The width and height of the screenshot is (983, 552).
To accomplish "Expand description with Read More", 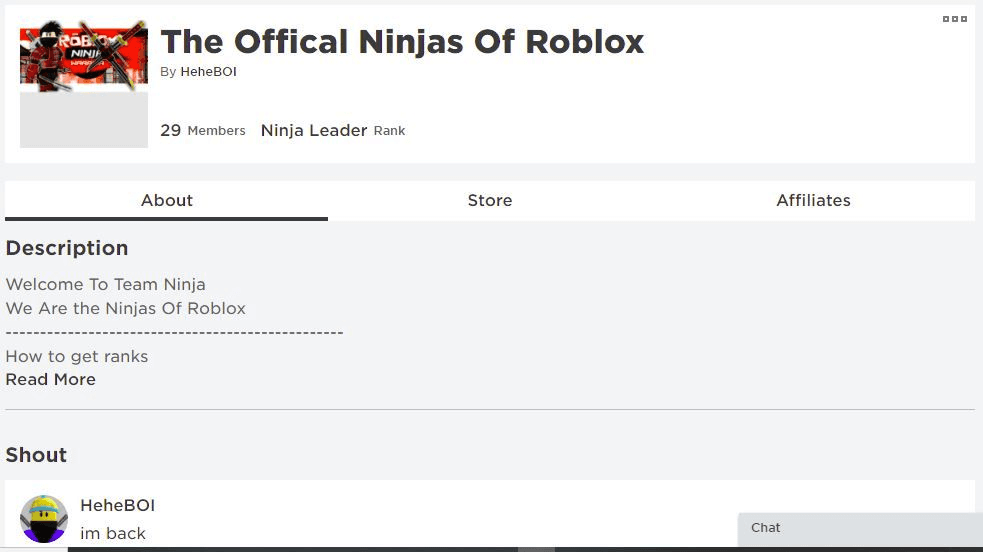I will click(x=51, y=380).
